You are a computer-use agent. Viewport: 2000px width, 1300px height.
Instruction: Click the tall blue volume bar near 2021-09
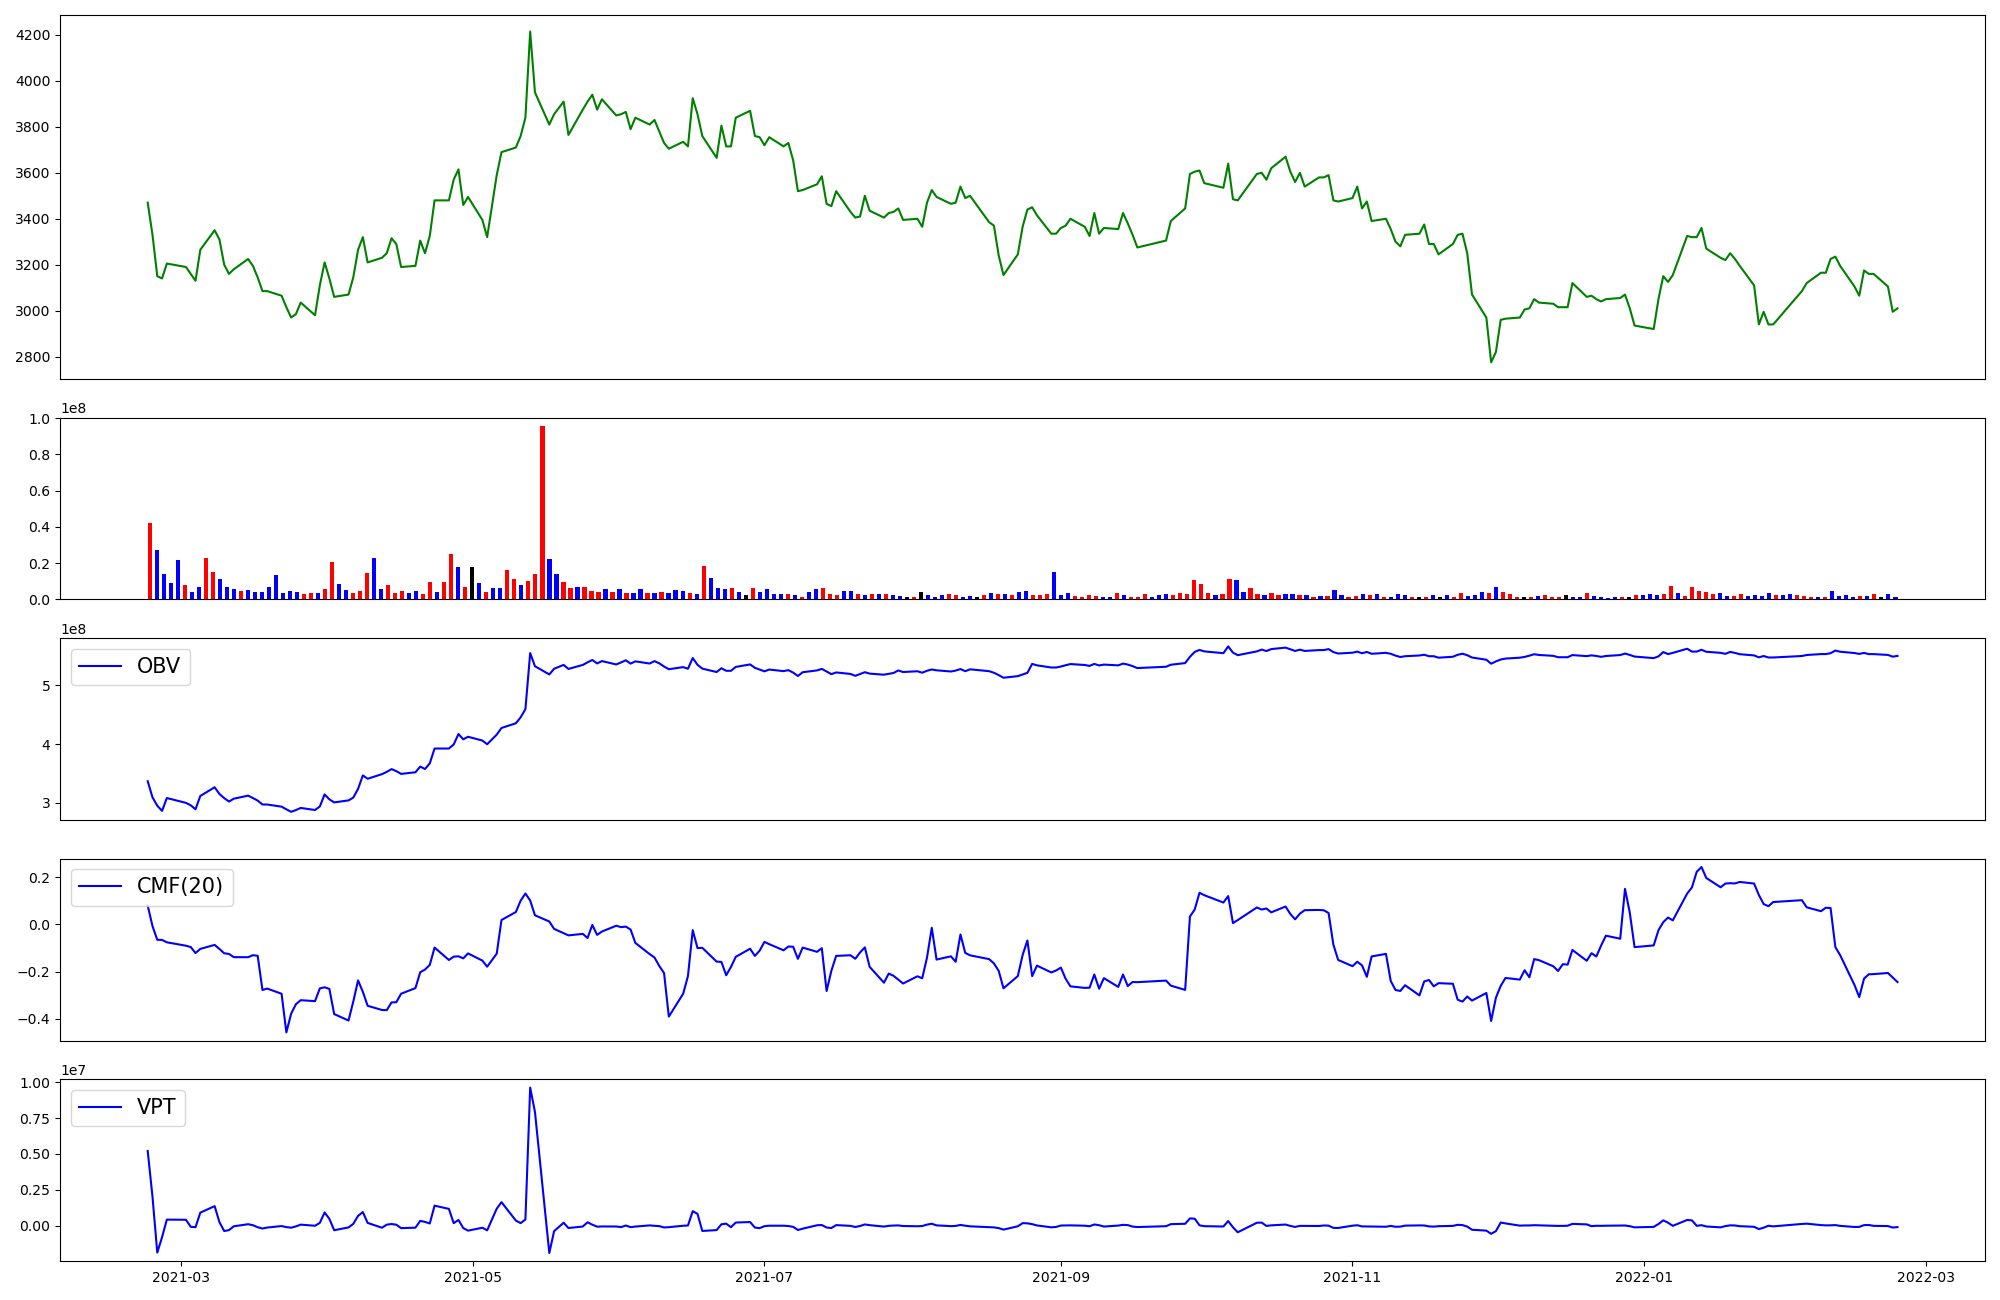(x=1054, y=585)
